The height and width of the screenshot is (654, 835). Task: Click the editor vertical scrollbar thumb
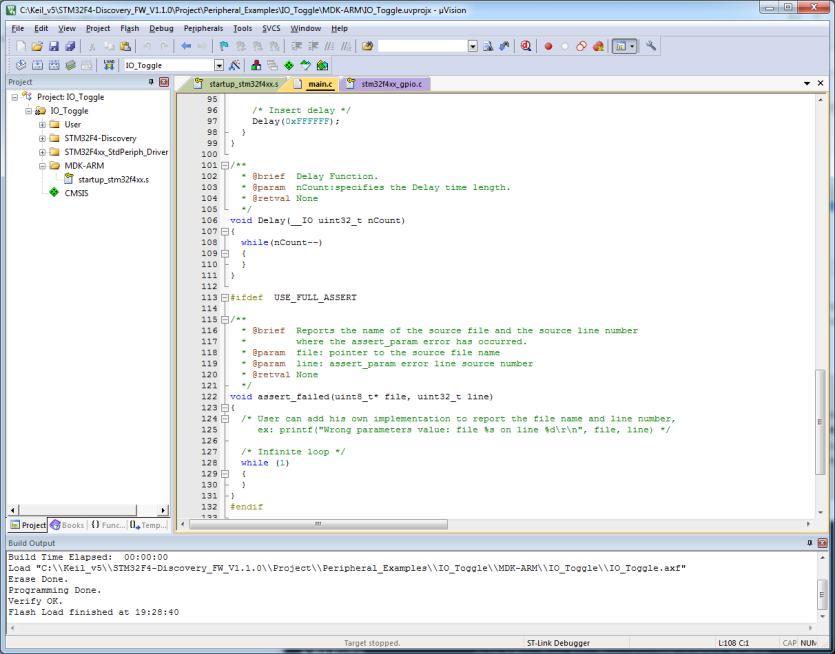(x=820, y=421)
